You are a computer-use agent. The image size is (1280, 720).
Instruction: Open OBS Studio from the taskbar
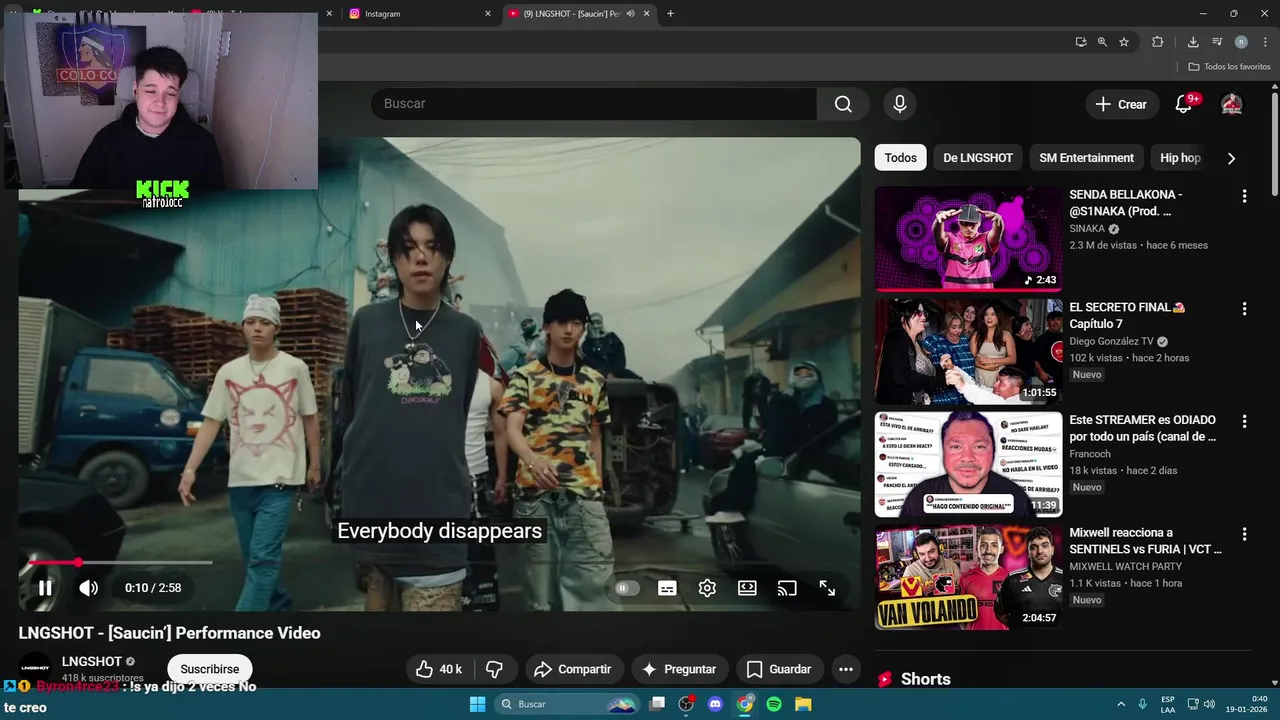[x=686, y=704]
